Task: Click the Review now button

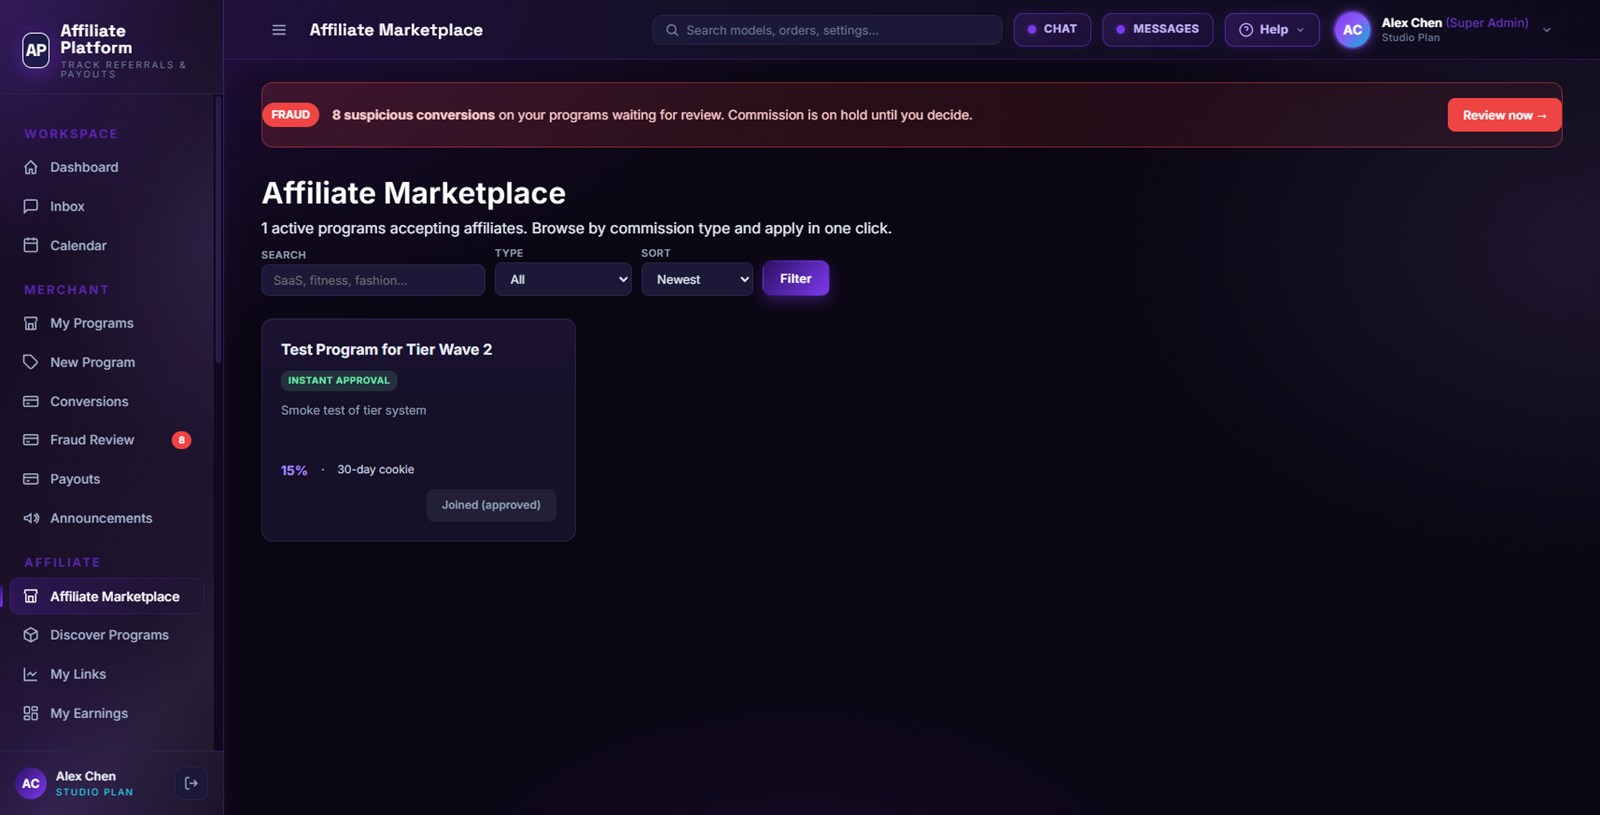Action: click(1504, 115)
